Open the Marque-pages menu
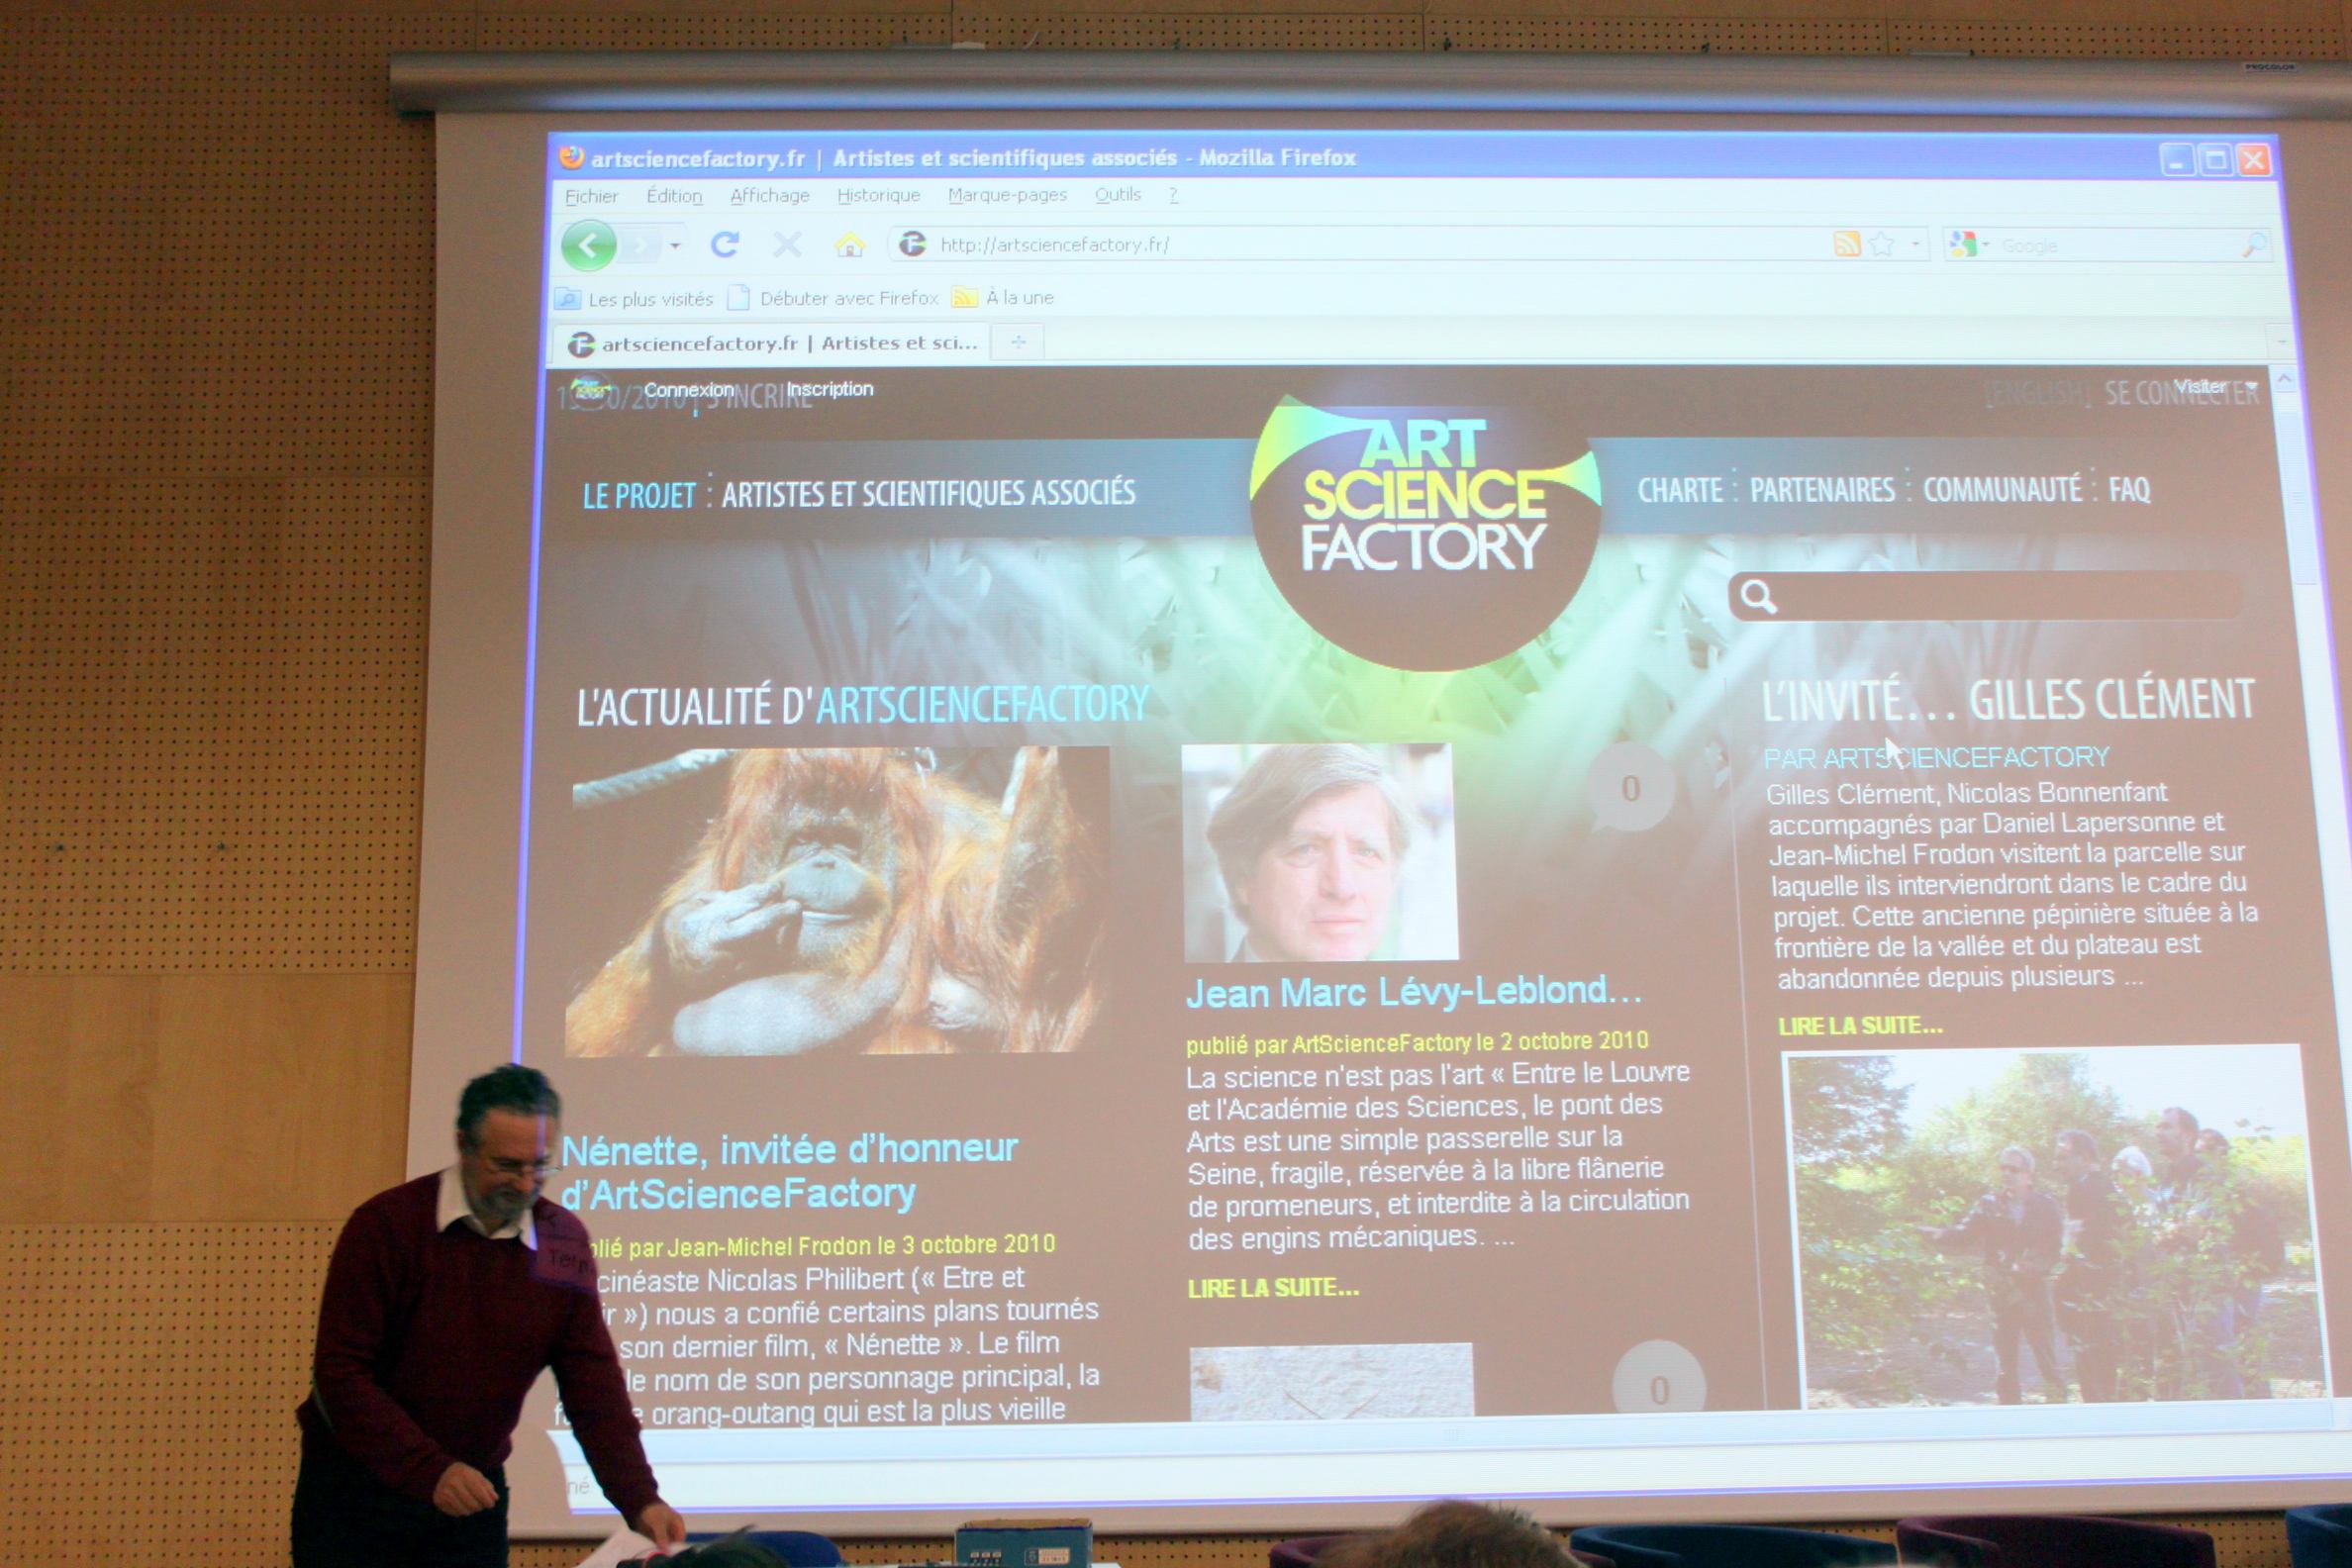This screenshot has height=1568, width=2352. (1007, 195)
